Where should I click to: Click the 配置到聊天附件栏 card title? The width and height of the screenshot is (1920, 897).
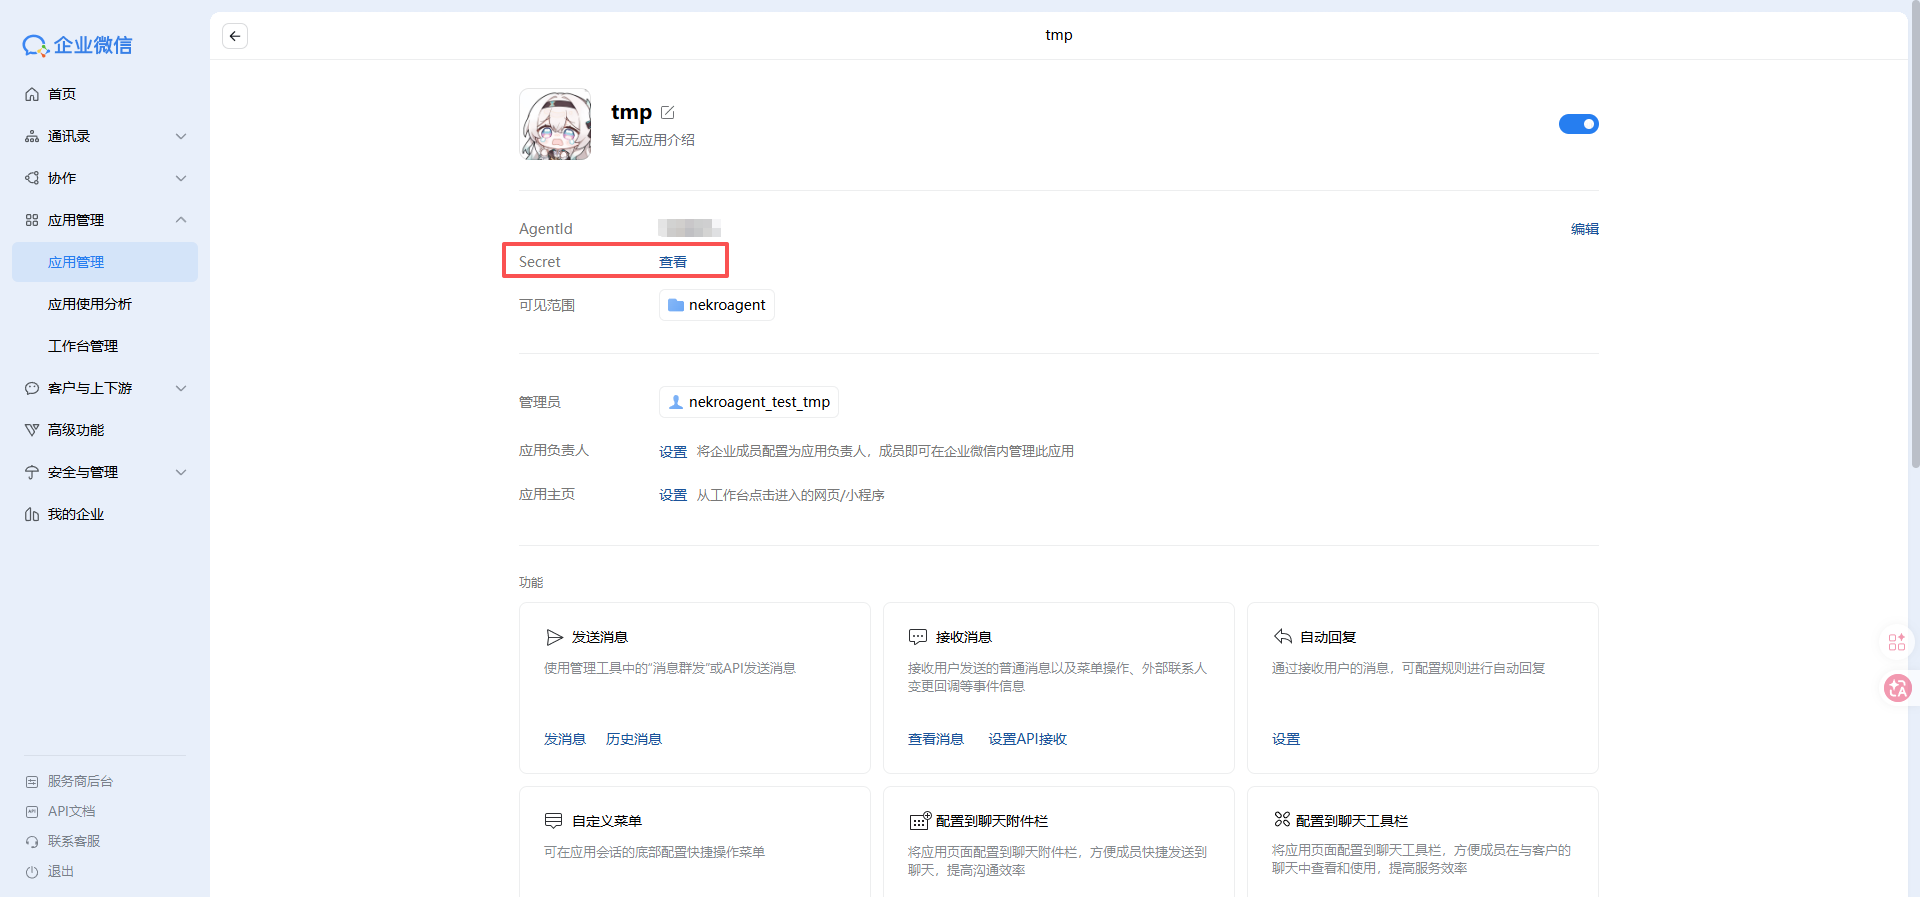pyautogui.click(x=992, y=821)
